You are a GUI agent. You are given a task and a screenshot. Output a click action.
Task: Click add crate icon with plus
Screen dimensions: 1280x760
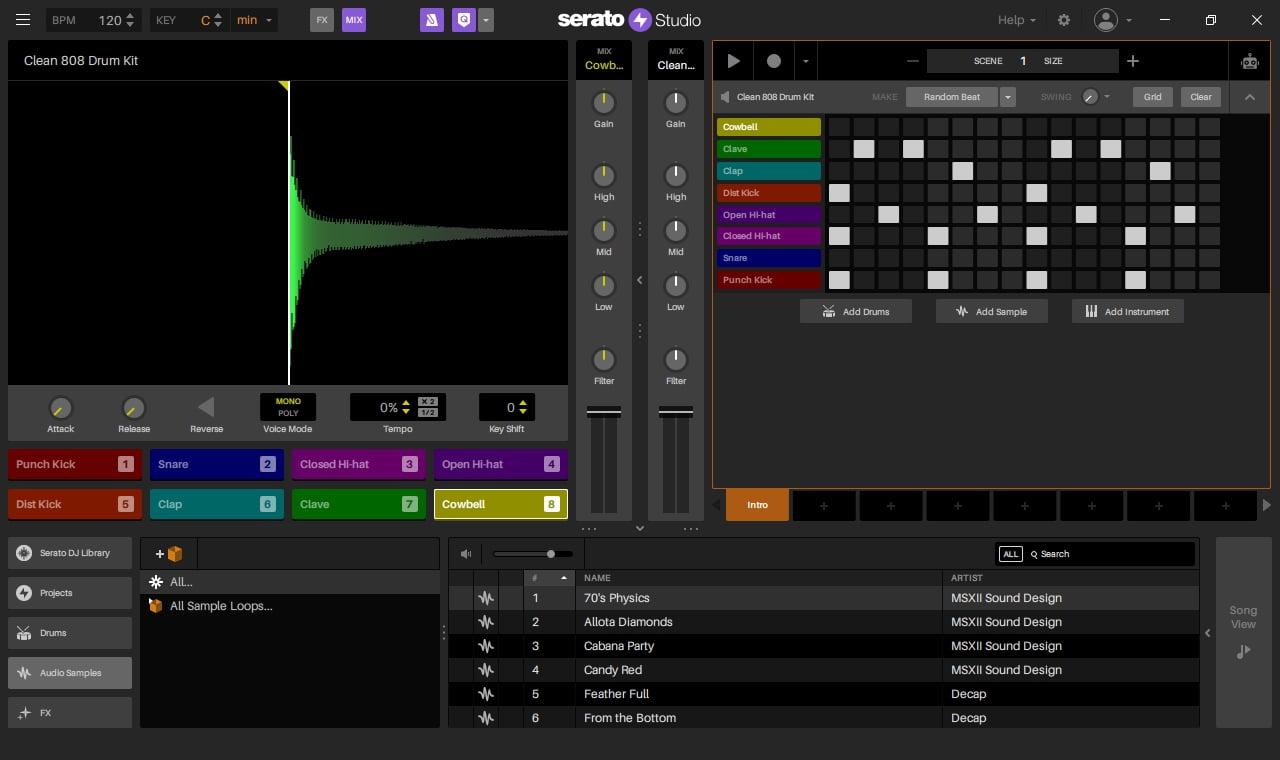(x=168, y=553)
